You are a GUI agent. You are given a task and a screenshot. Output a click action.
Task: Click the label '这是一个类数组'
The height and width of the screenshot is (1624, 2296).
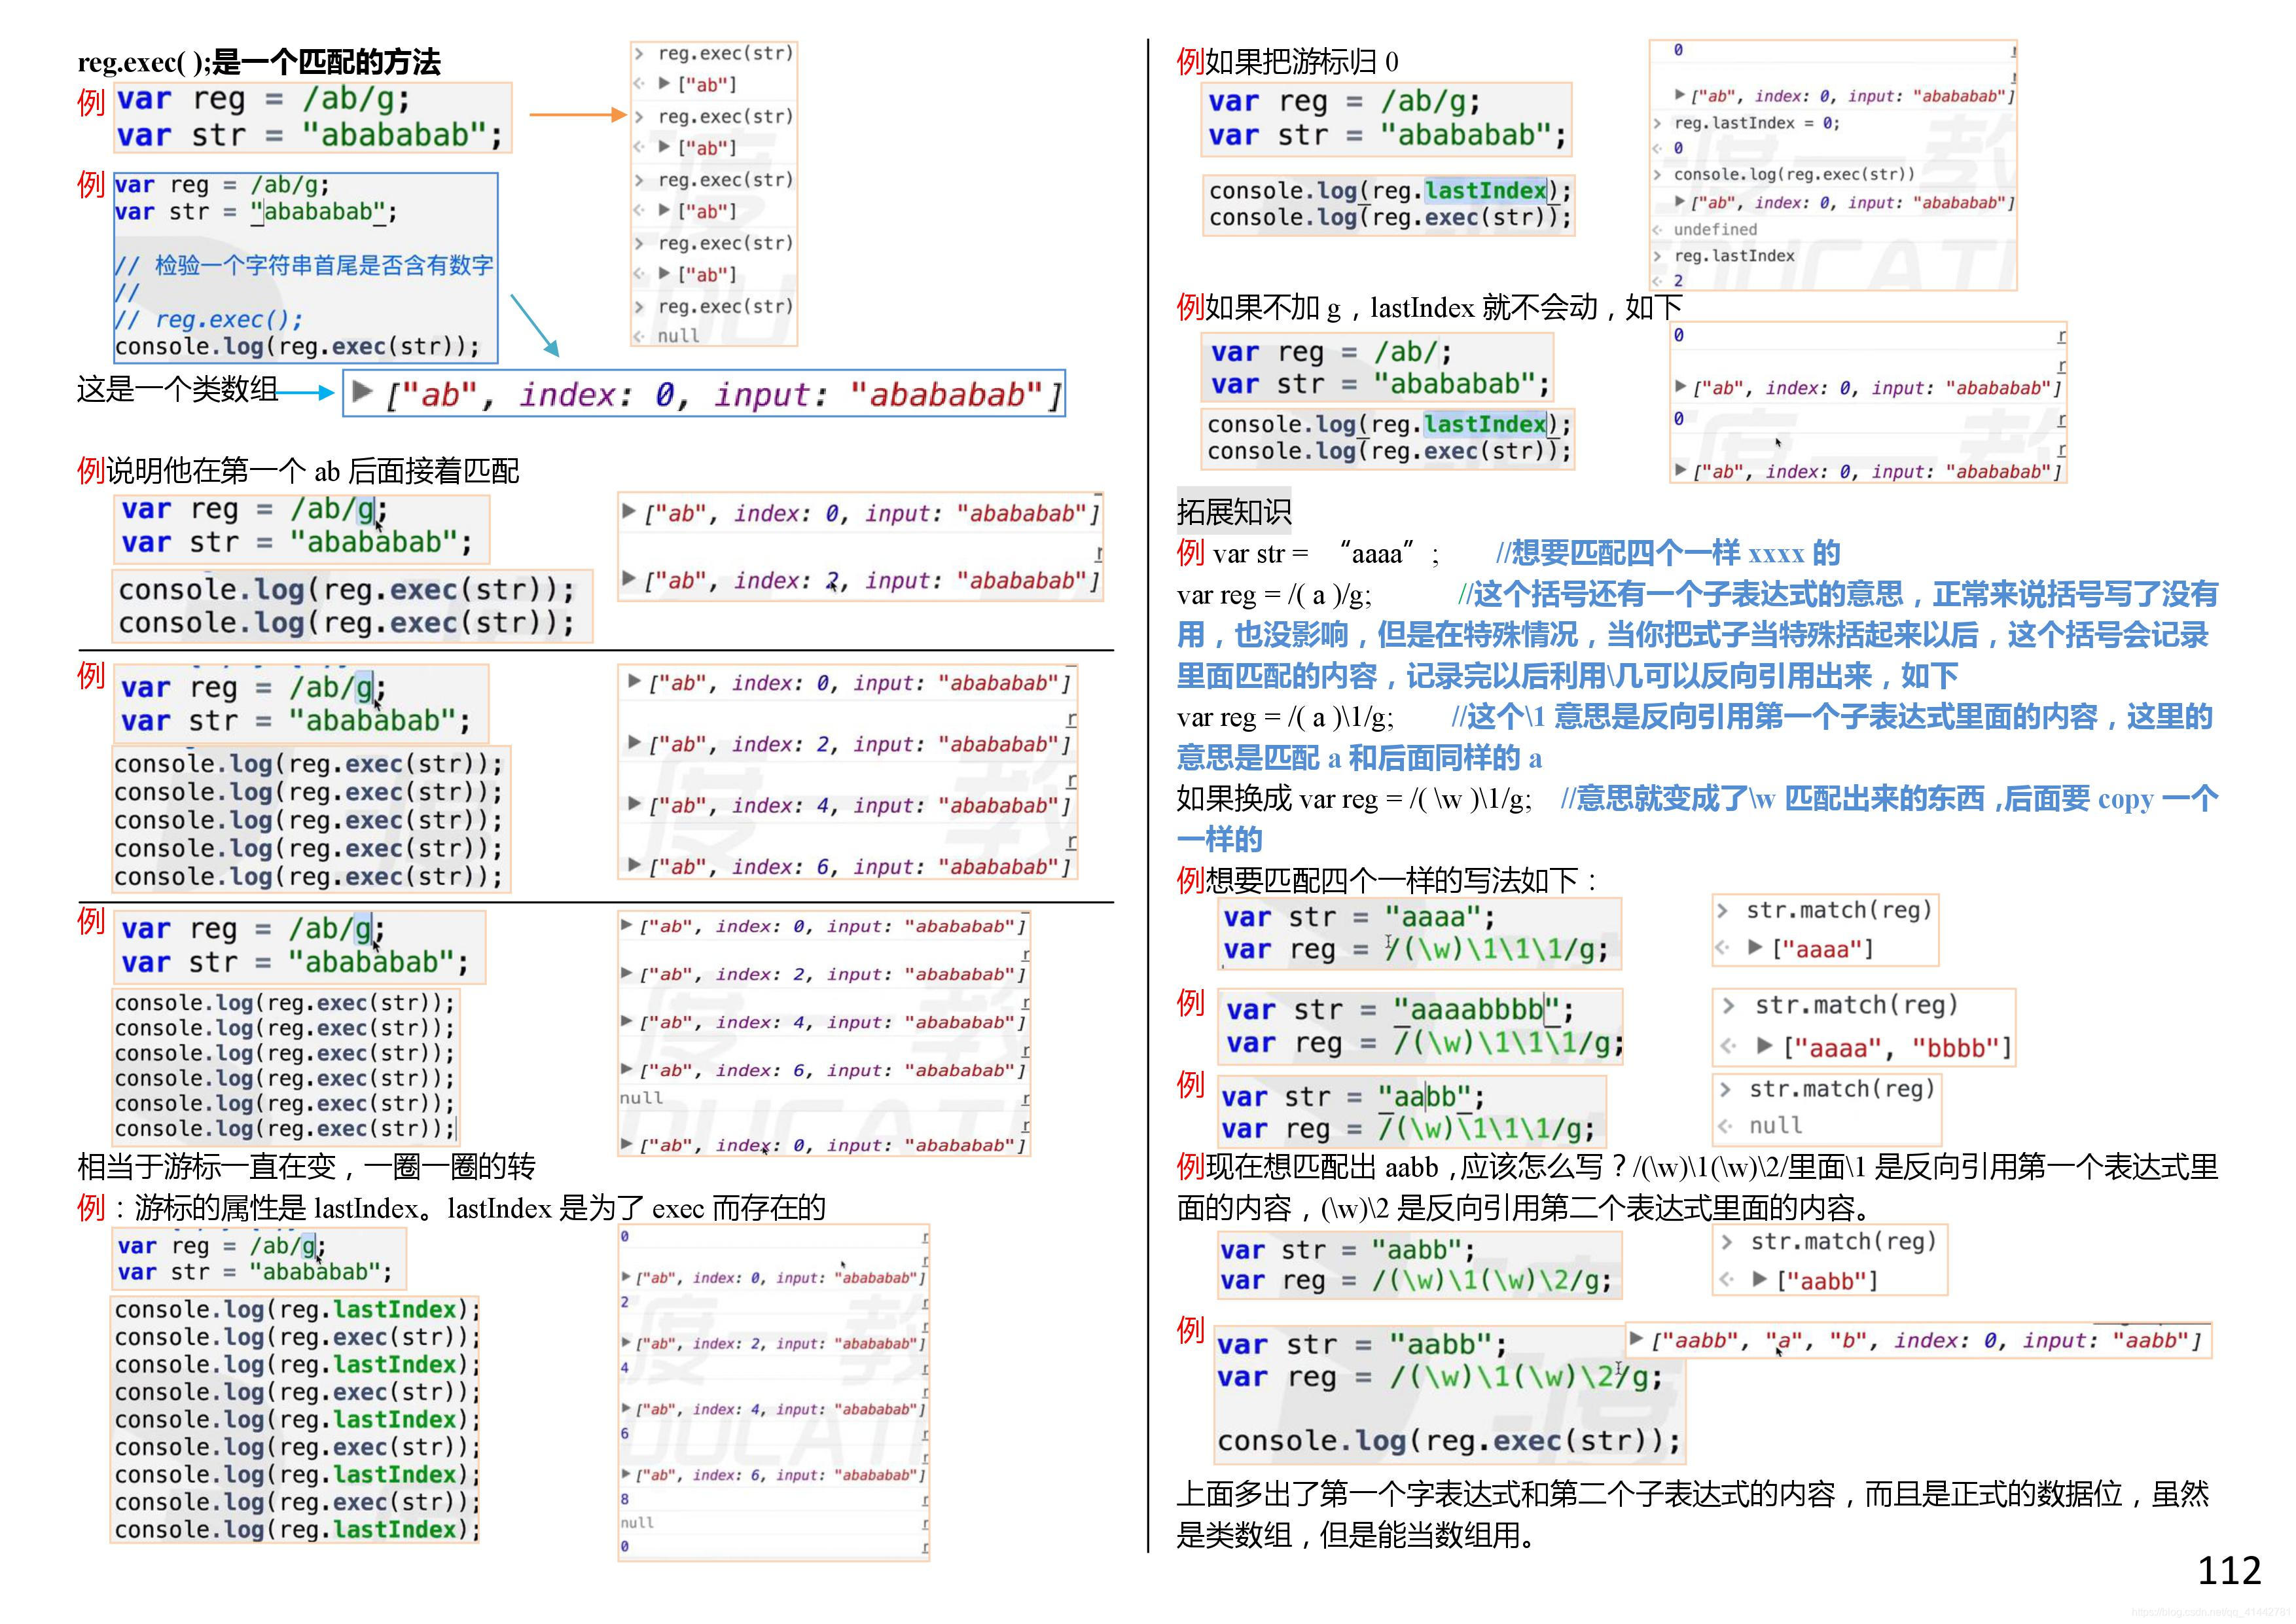177,389
